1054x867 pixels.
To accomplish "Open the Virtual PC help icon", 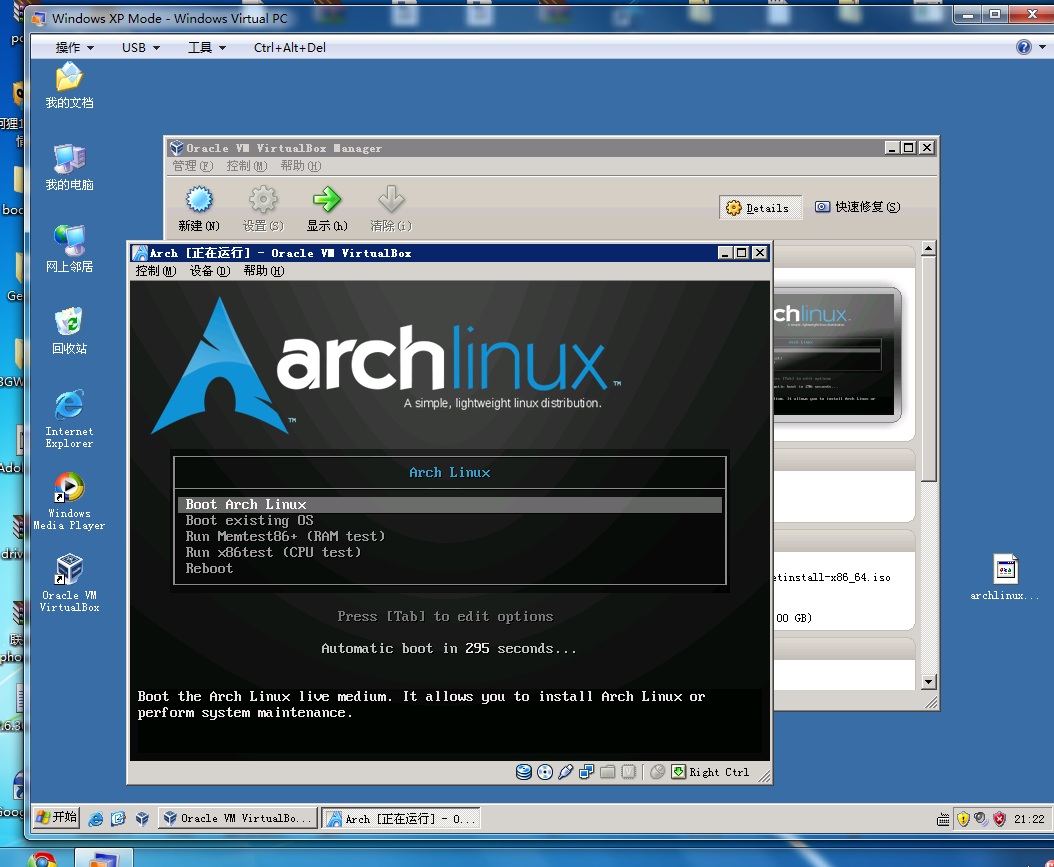I will pyautogui.click(x=1024, y=47).
